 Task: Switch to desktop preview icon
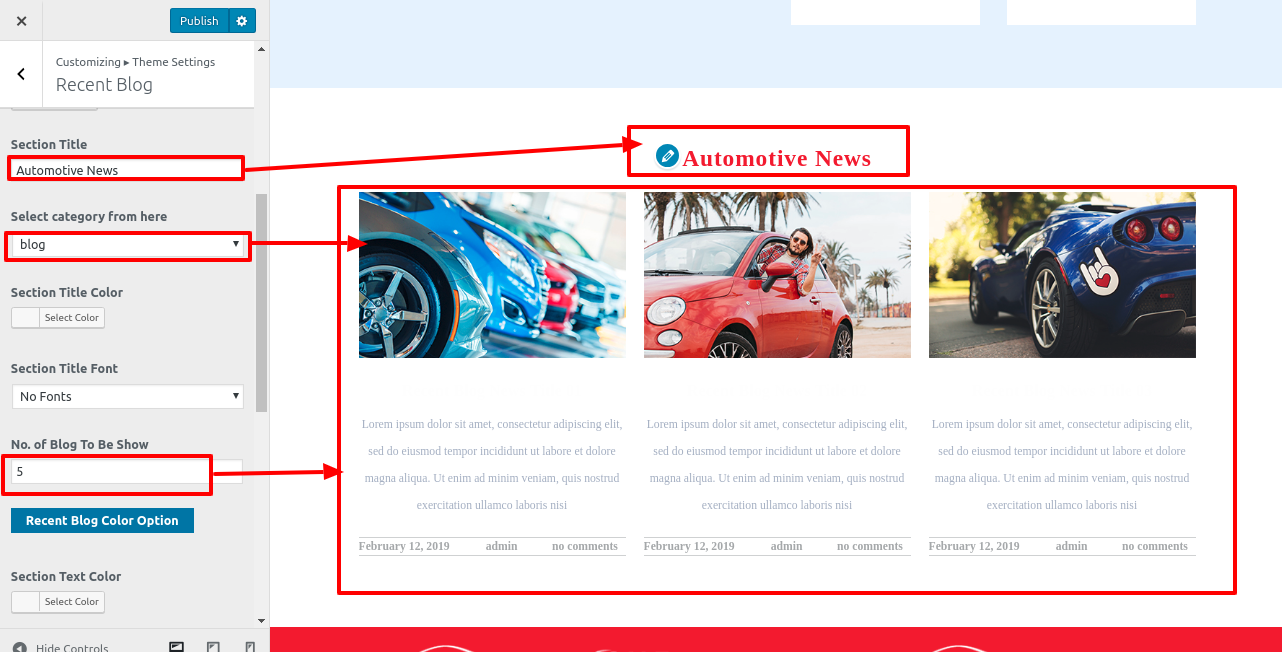click(x=177, y=646)
